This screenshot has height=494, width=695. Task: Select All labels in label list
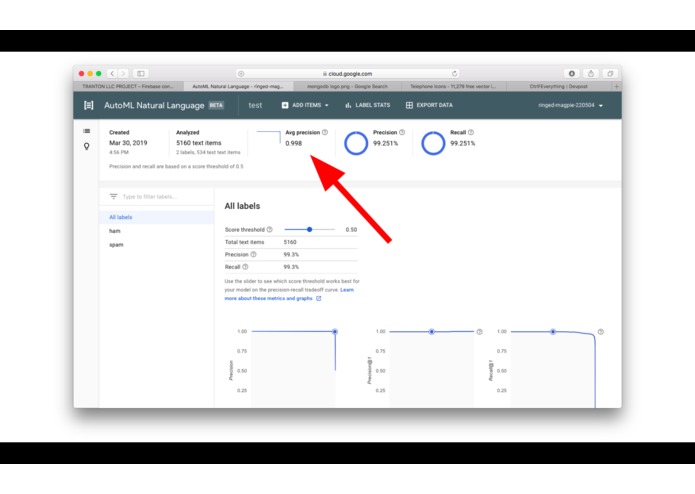[156, 217]
